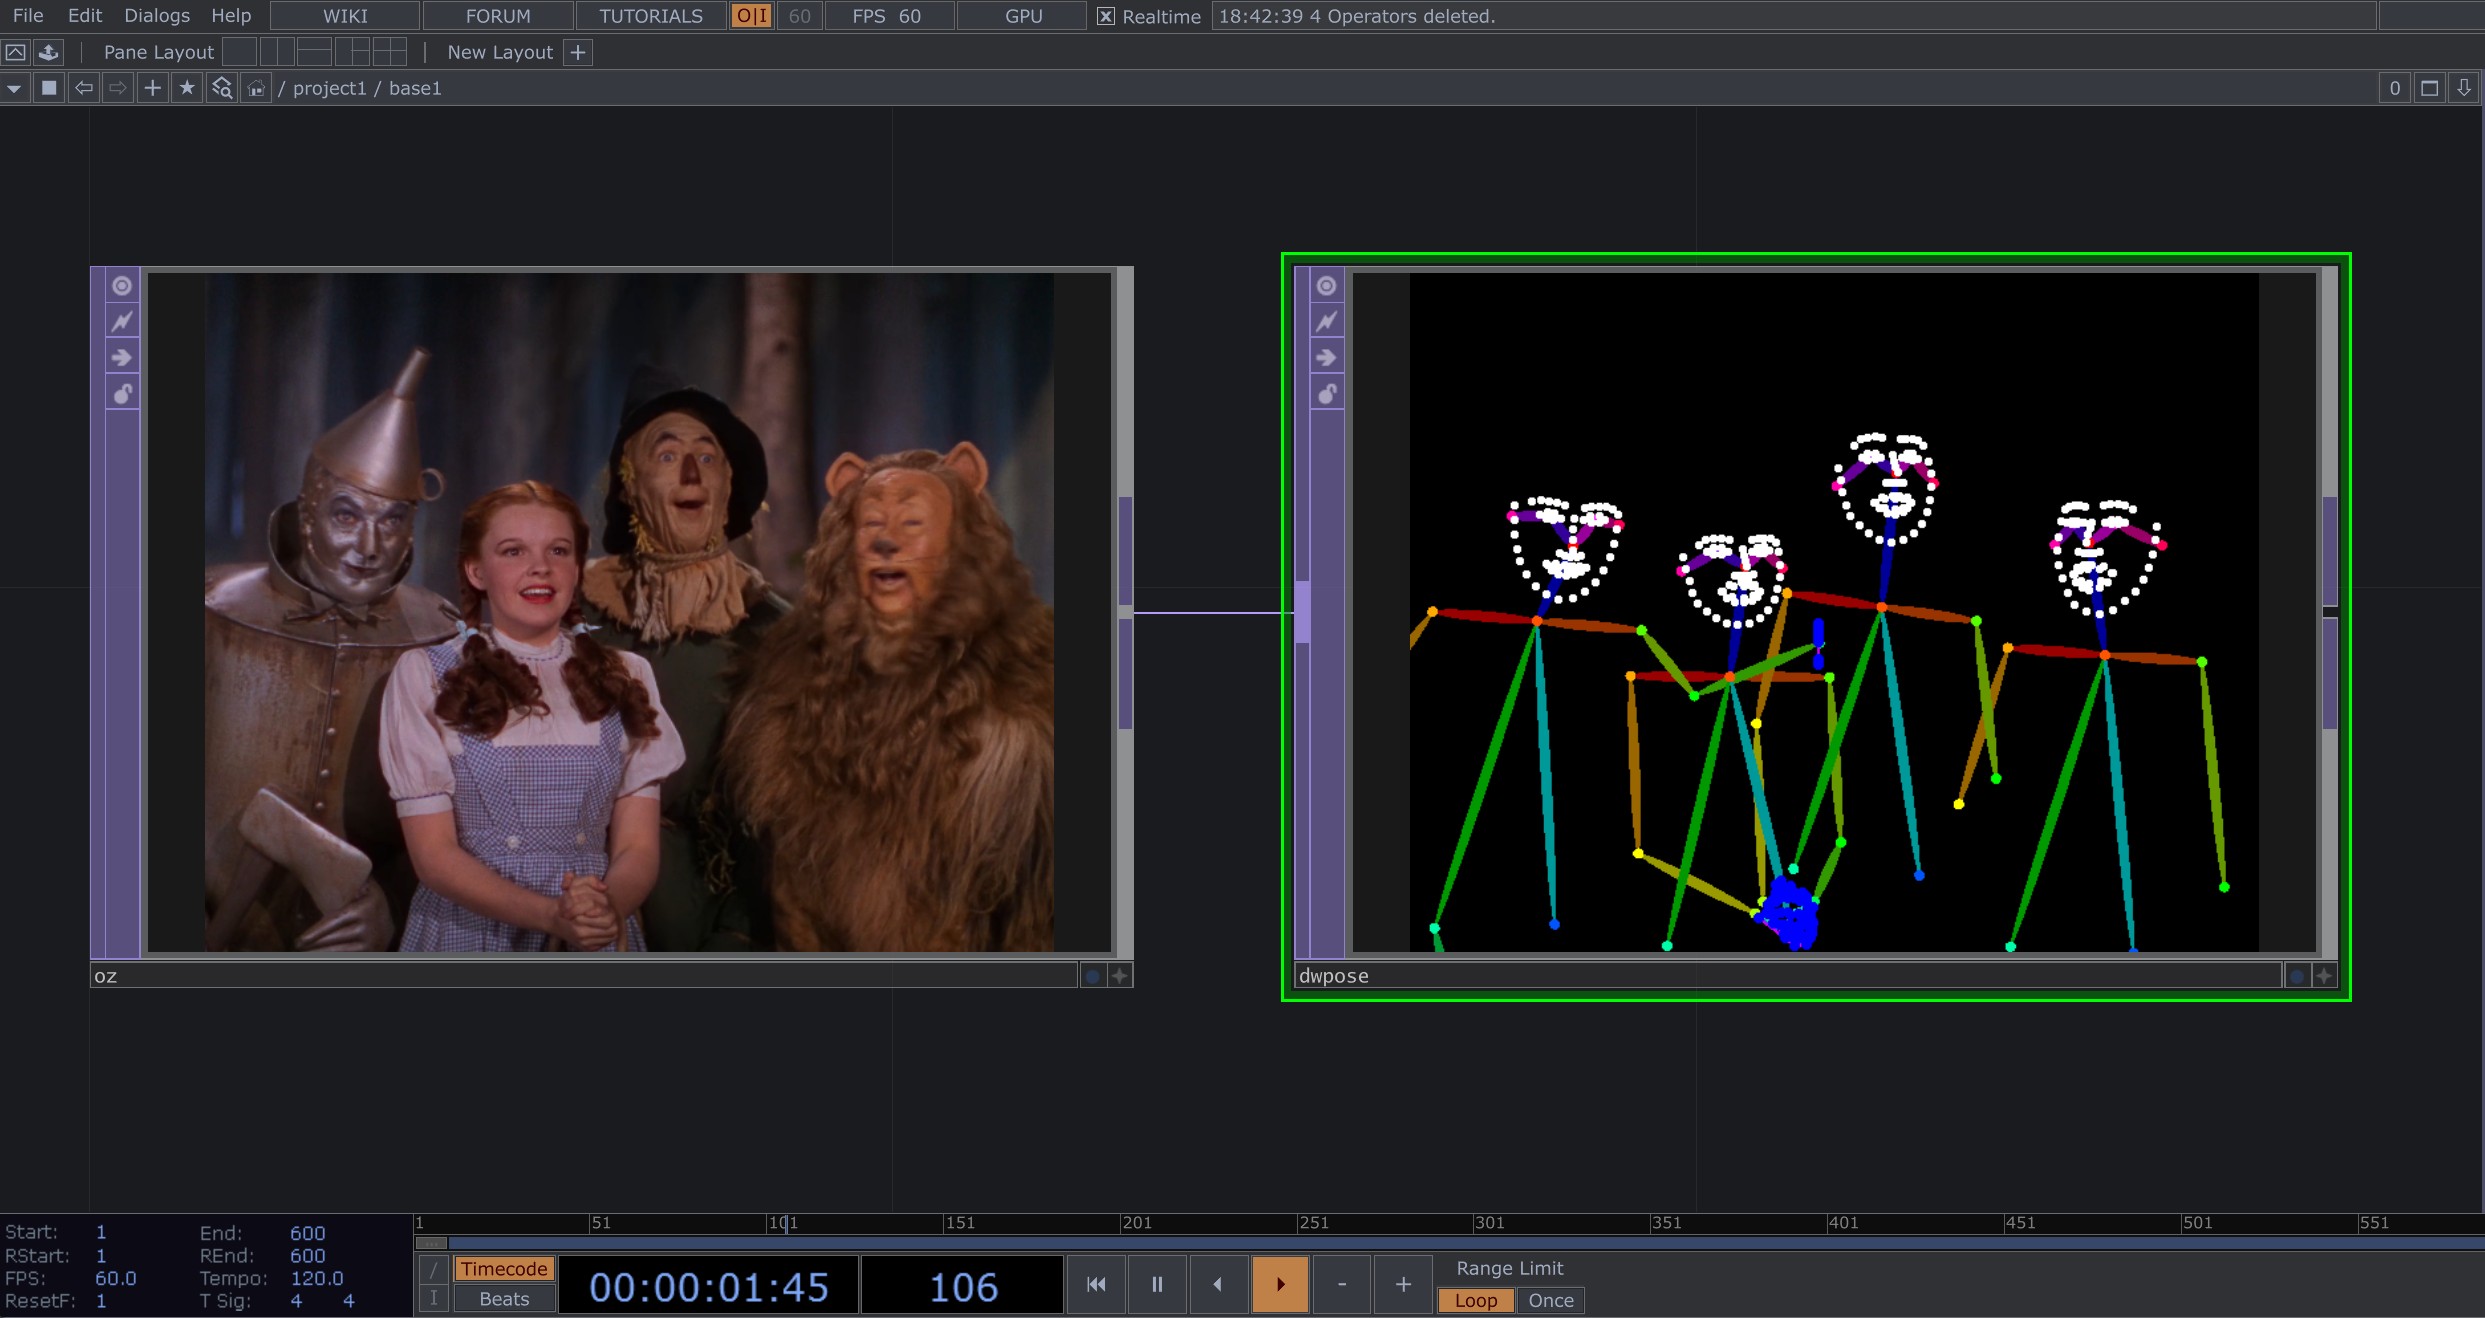Go forward in network history

click(x=118, y=88)
